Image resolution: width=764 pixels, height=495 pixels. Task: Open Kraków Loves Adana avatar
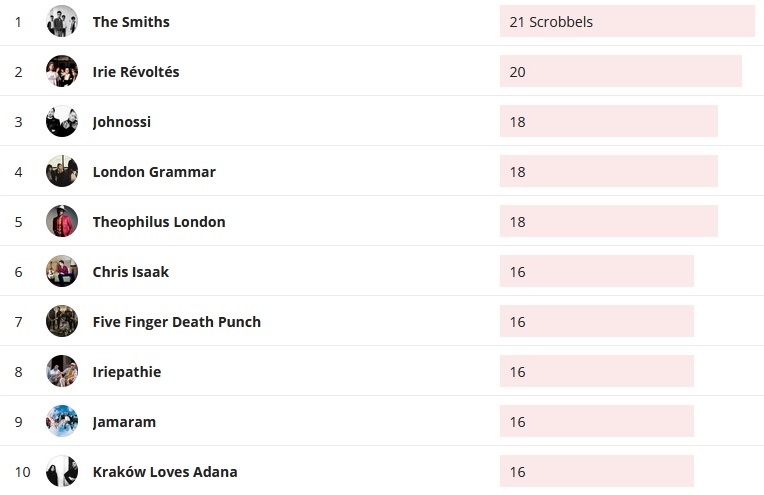click(62, 471)
